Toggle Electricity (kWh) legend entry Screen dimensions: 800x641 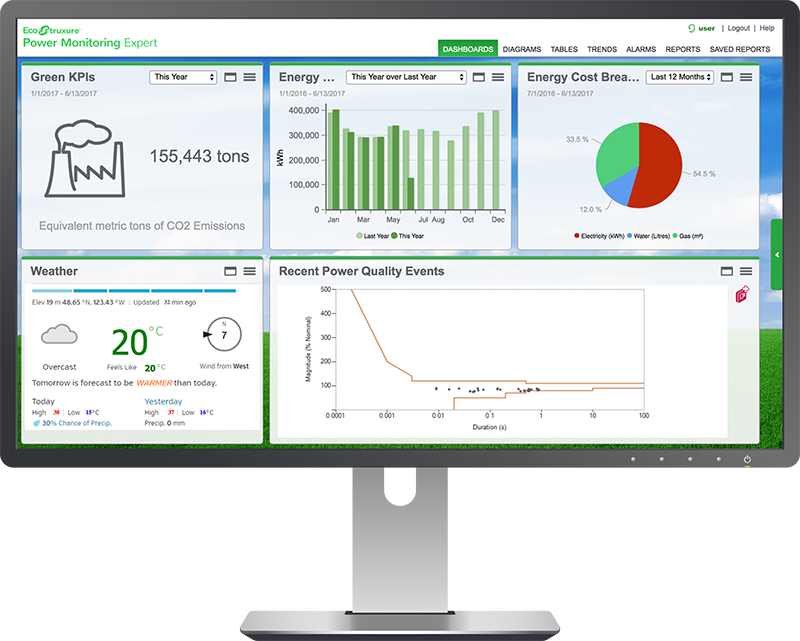point(599,236)
